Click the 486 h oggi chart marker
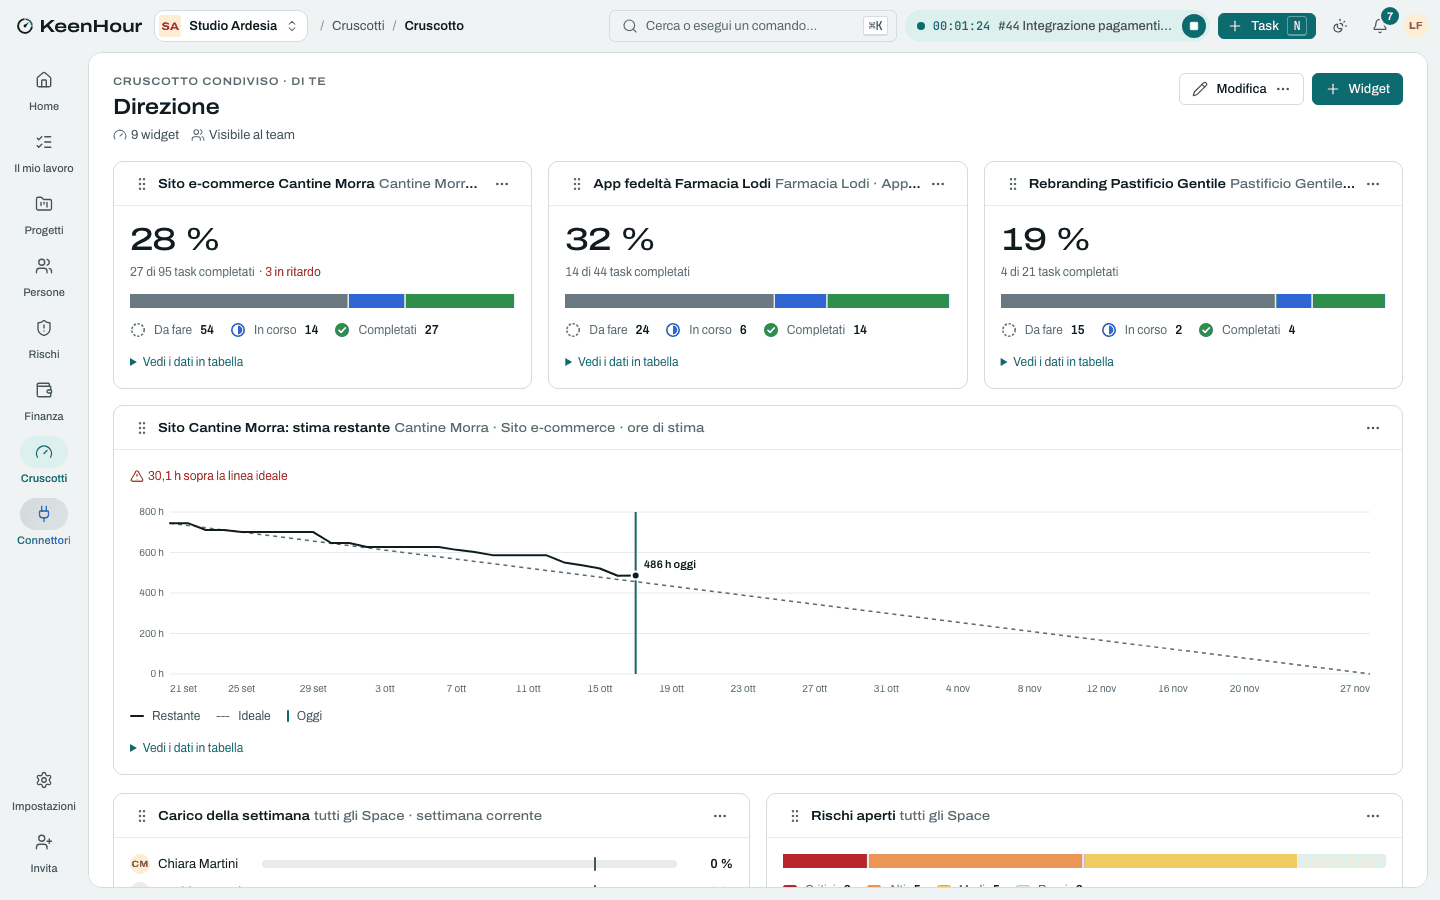 (x=636, y=575)
